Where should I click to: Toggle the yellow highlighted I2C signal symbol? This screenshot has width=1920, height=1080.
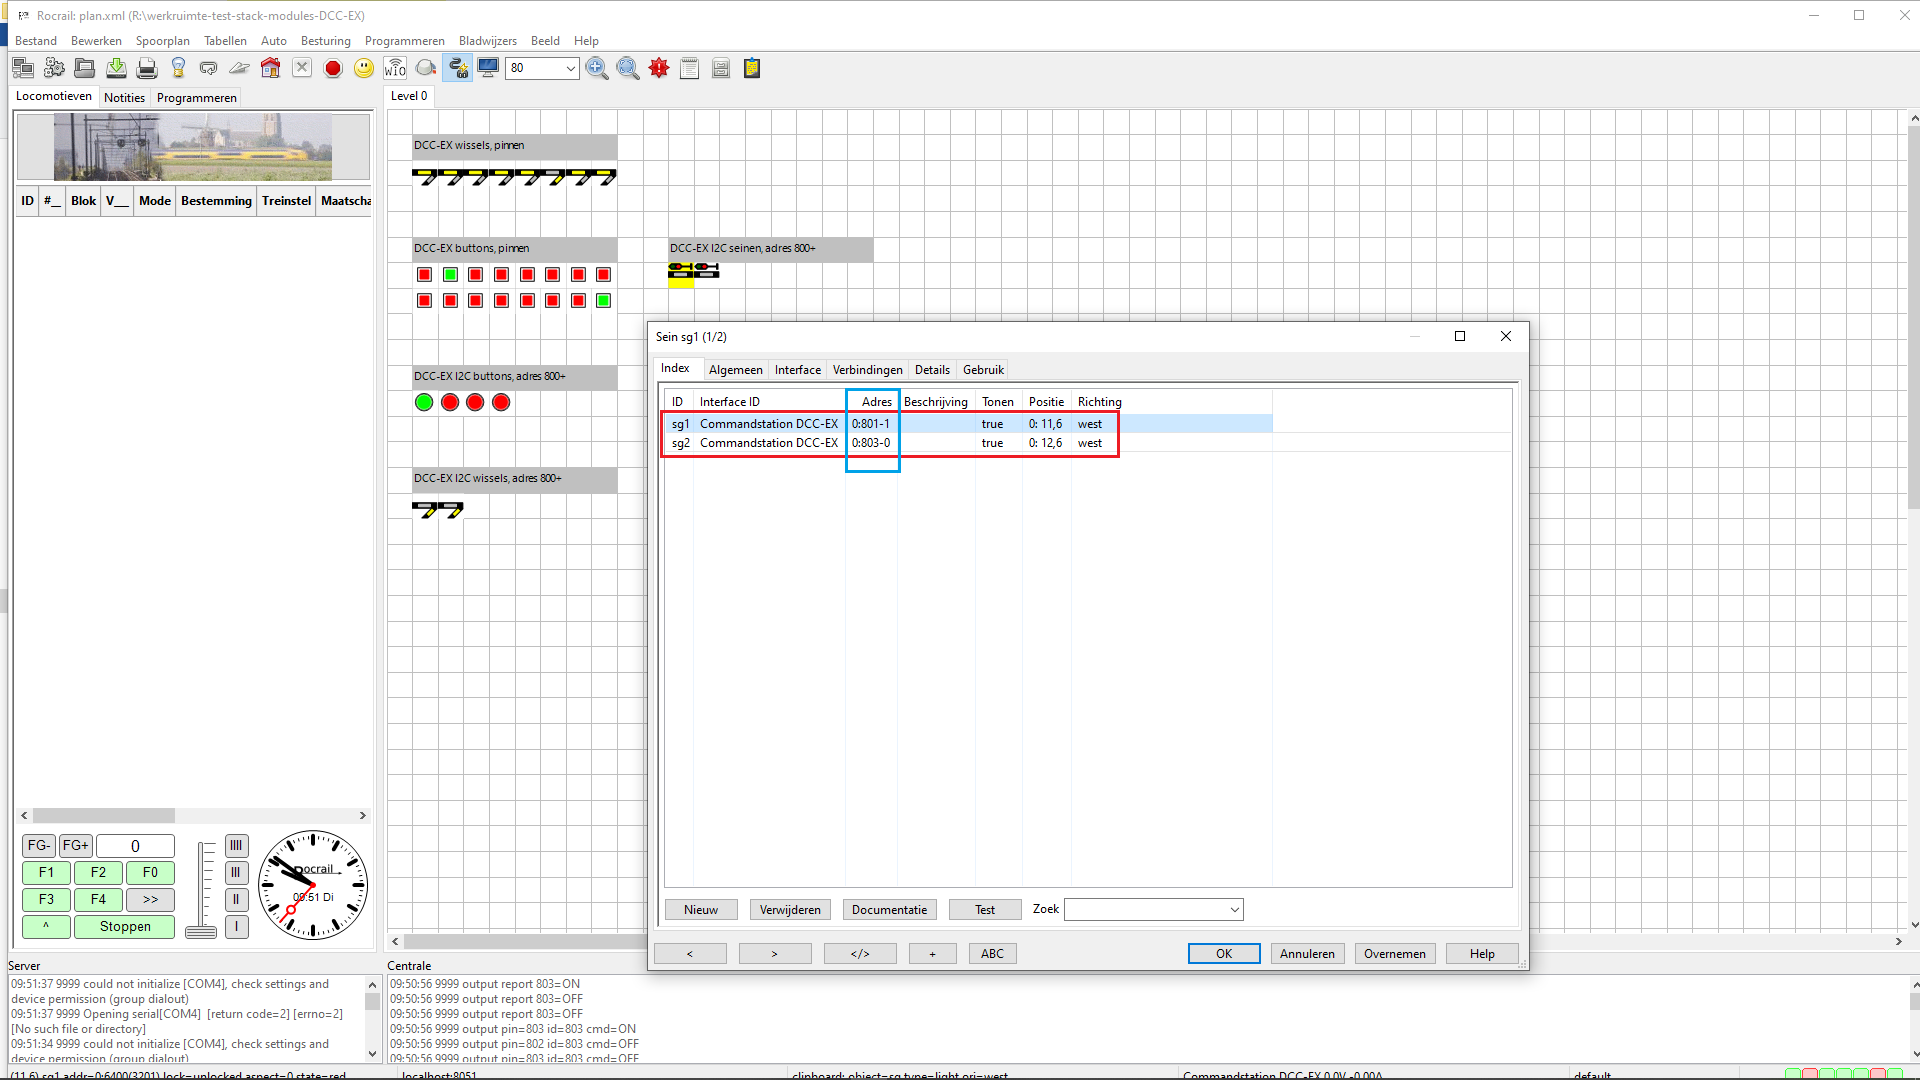tap(681, 271)
